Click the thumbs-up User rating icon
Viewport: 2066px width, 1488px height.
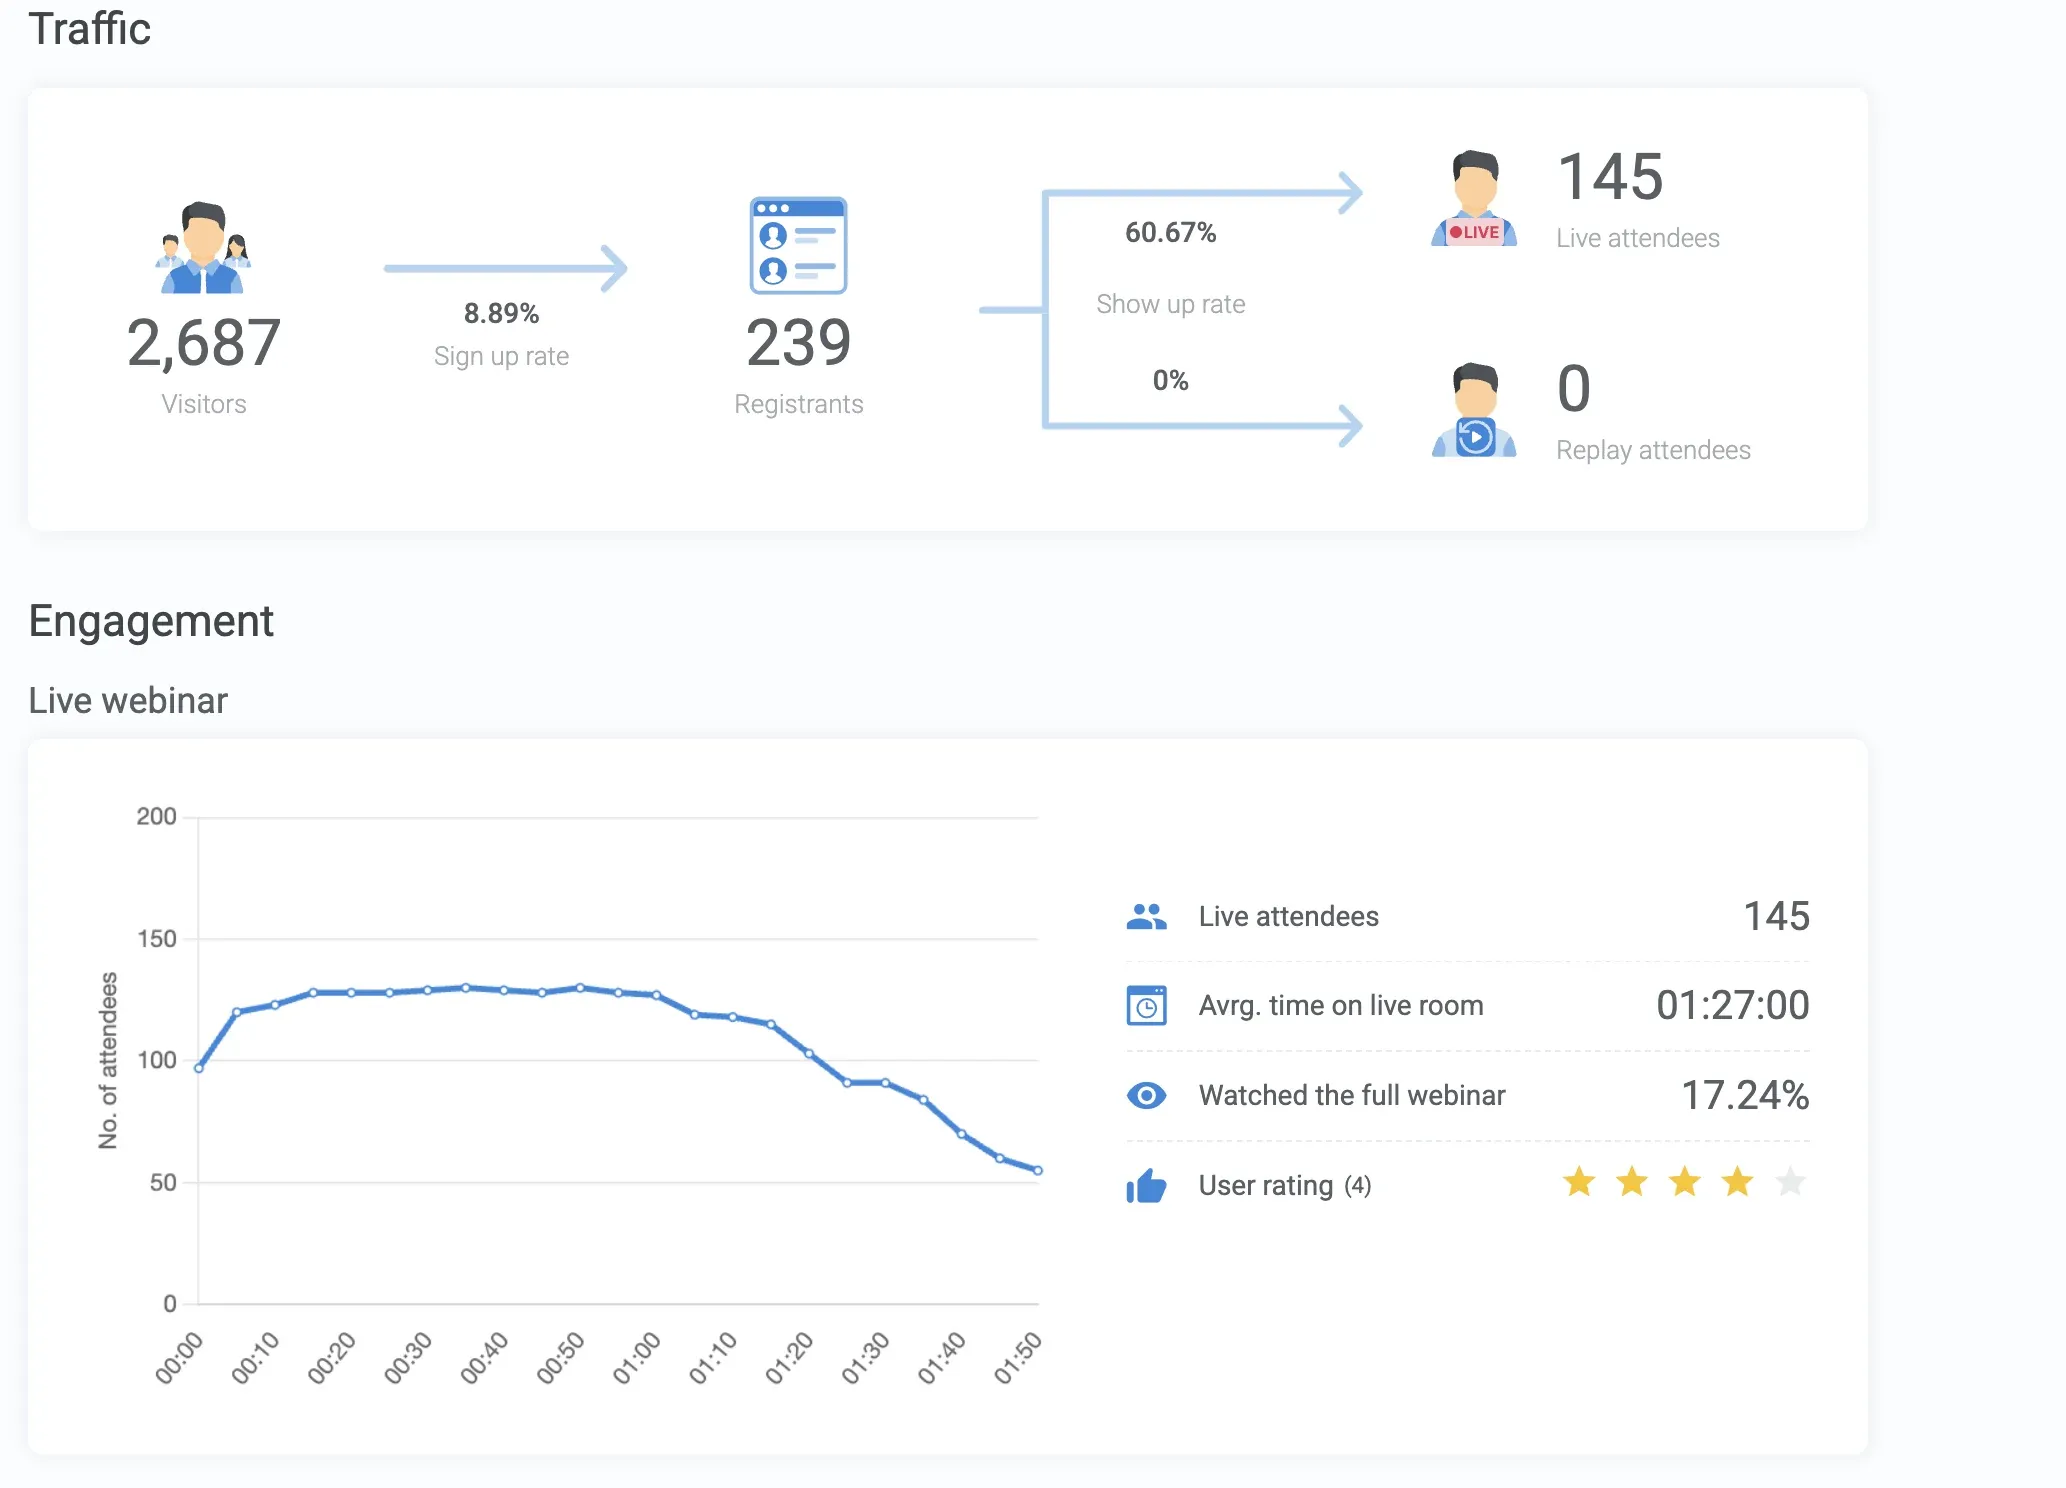coord(1146,1186)
